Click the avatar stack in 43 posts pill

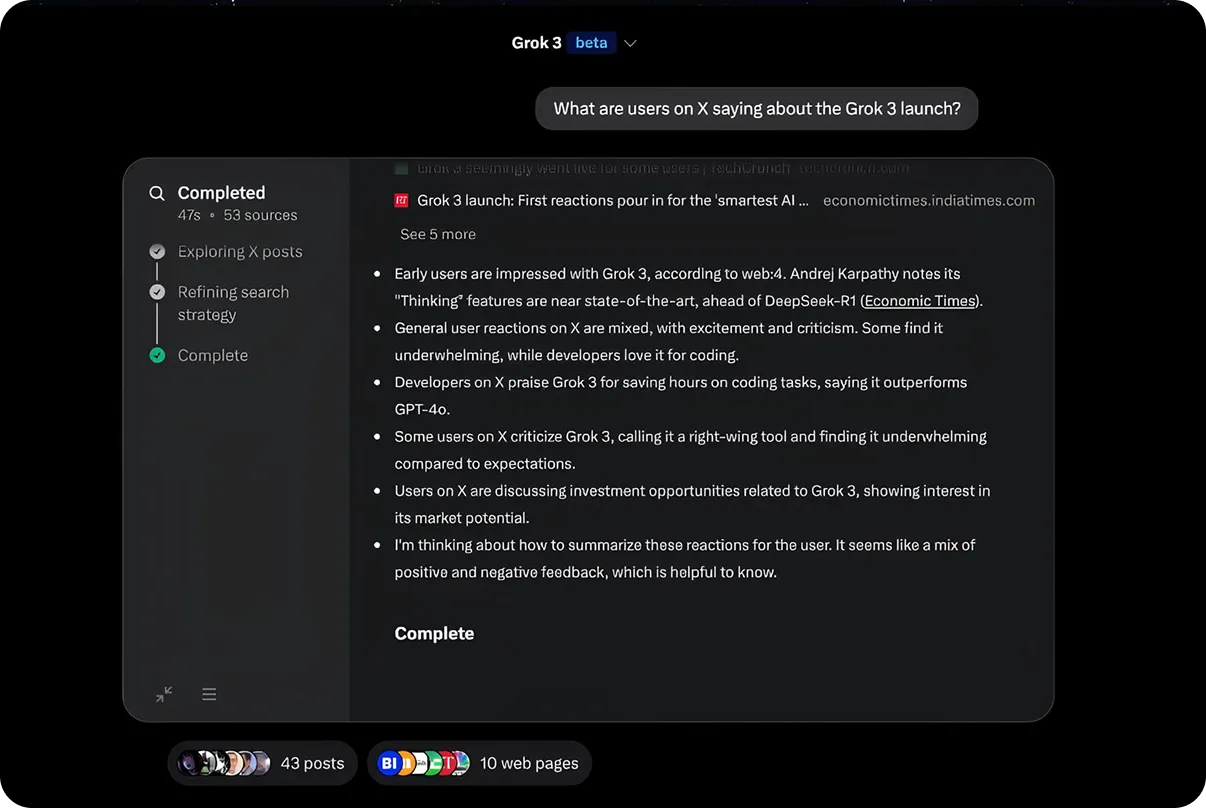tap(224, 763)
